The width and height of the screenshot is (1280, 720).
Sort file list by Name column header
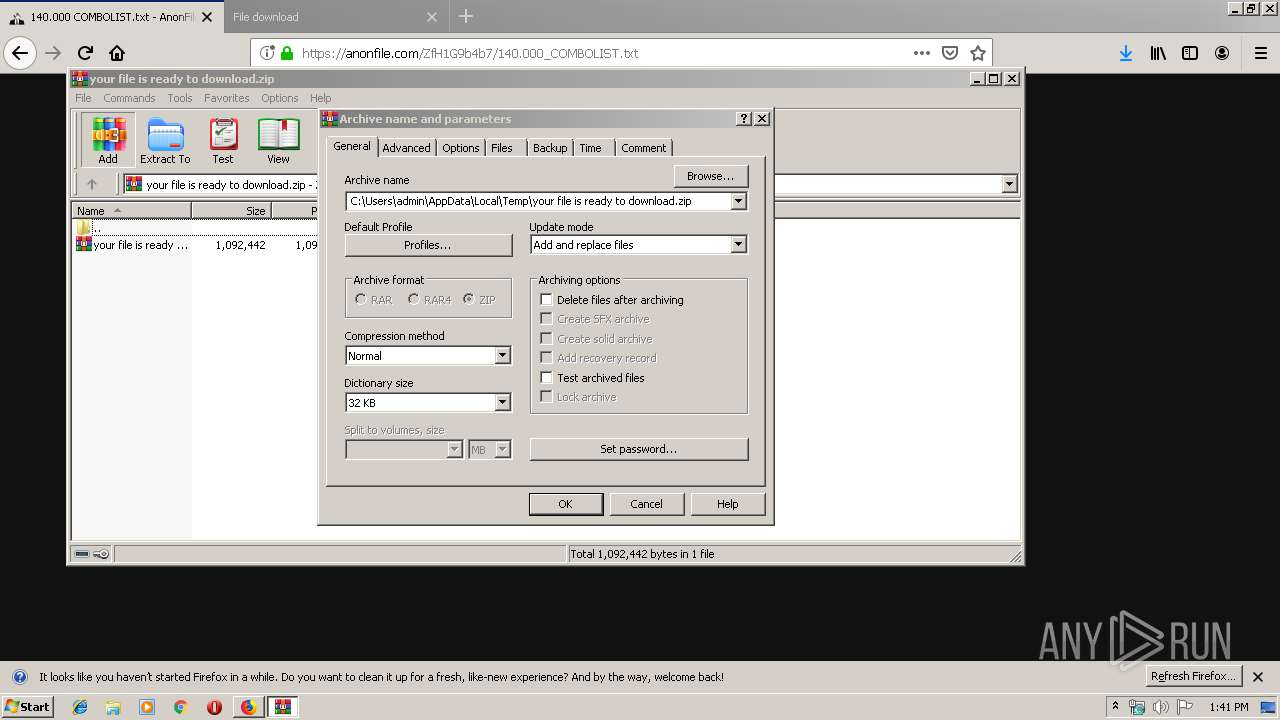[131, 211]
